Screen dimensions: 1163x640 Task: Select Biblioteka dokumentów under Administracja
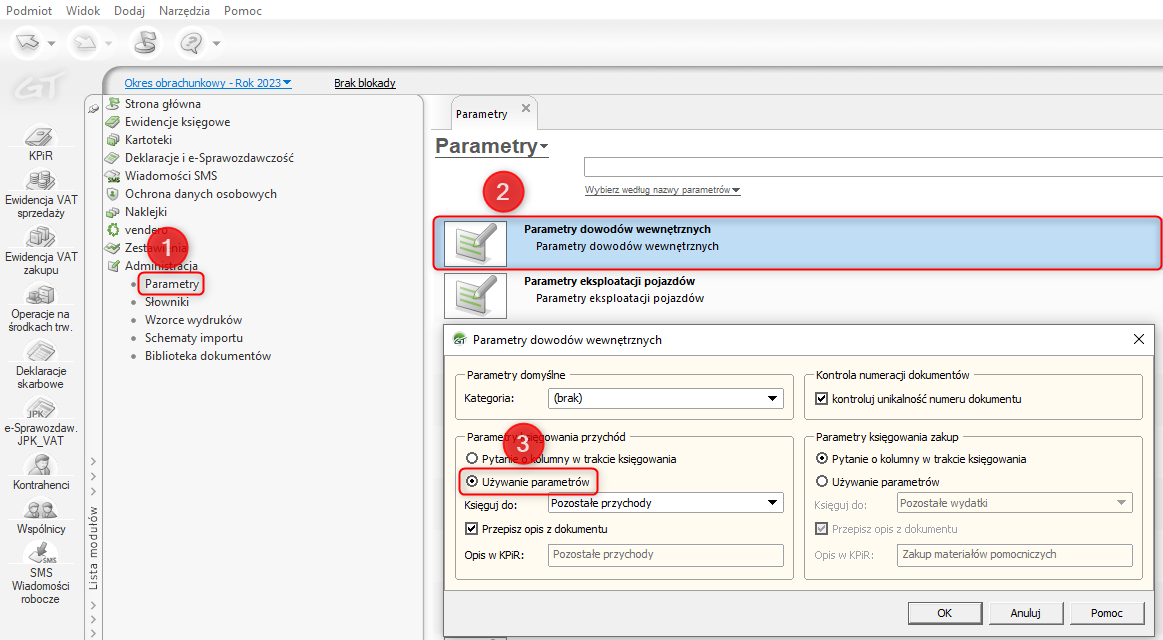[x=208, y=356]
